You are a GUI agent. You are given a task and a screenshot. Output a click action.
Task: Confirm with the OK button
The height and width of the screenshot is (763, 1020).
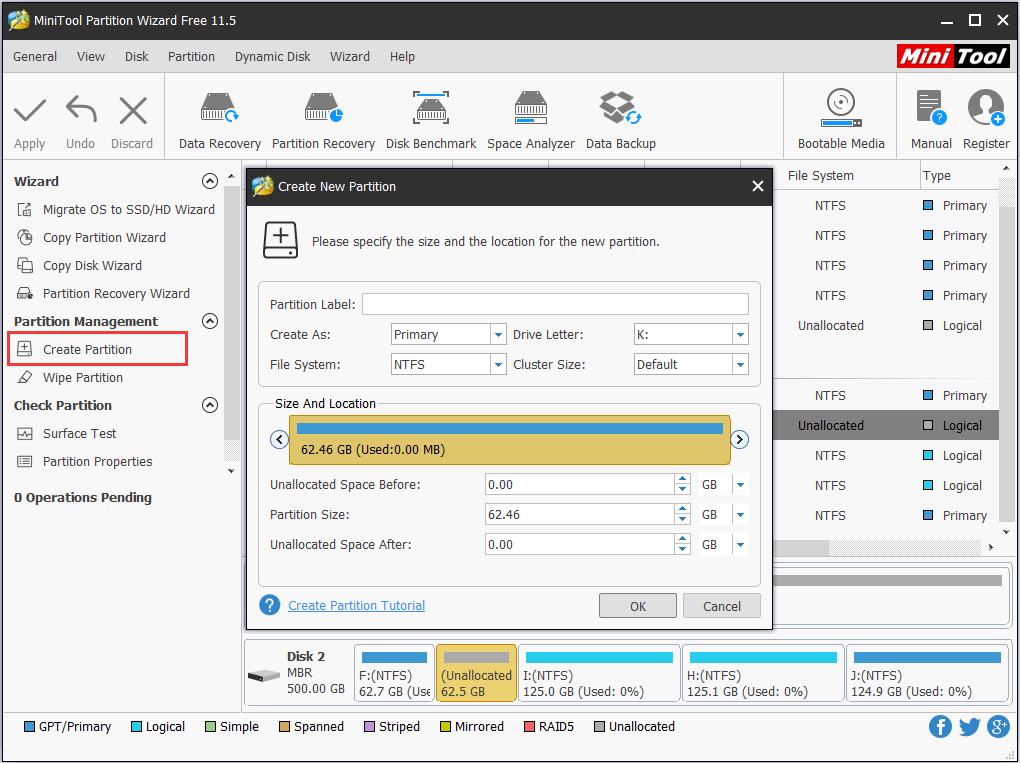tap(638, 606)
